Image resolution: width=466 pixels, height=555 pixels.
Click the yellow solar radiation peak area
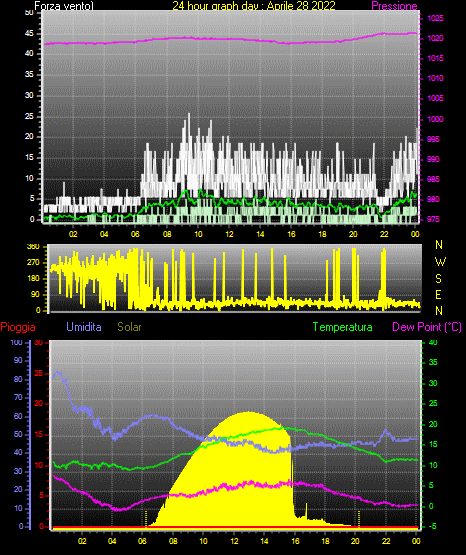coord(248,419)
